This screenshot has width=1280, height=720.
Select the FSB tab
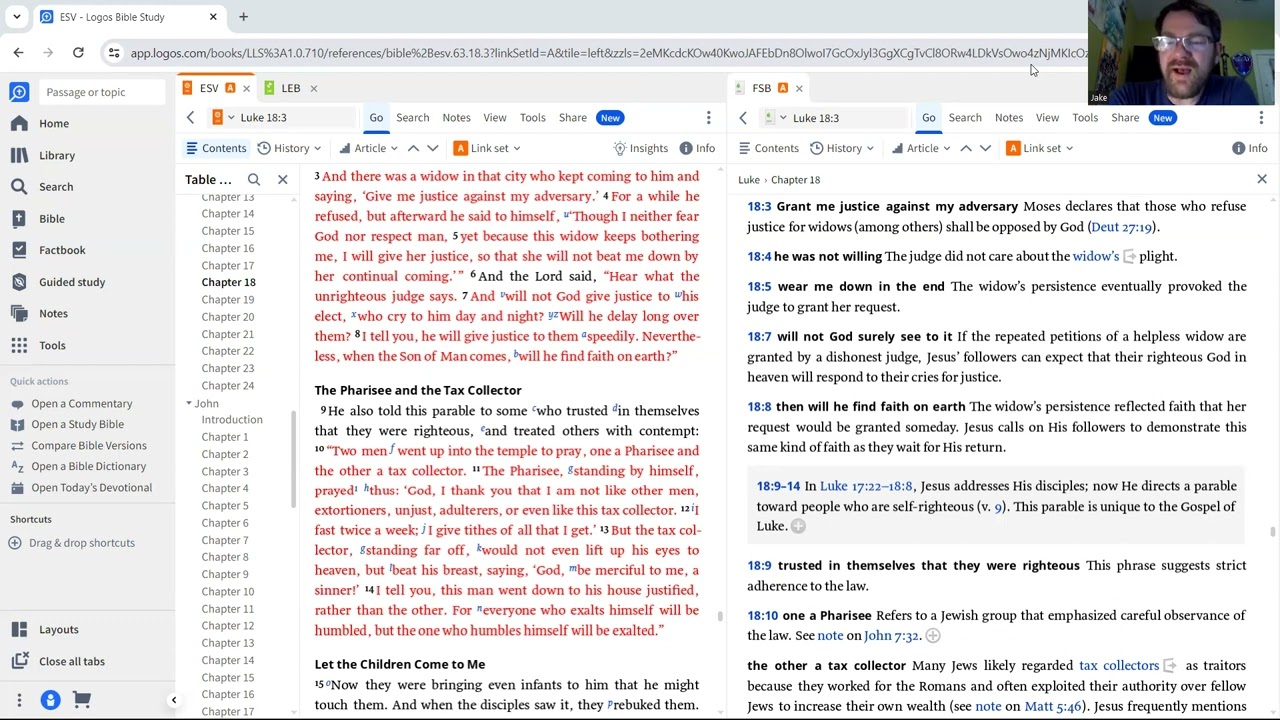click(761, 88)
